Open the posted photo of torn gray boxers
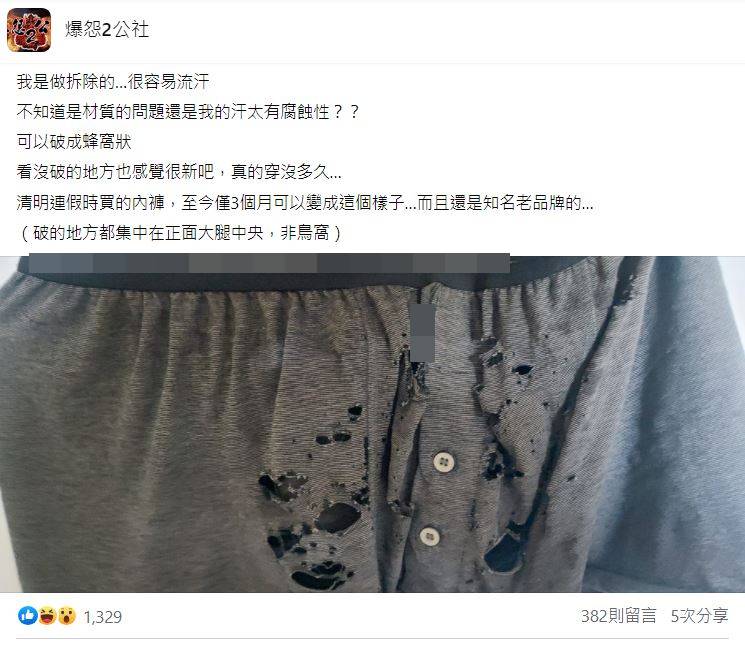Image resolution: width=745 pixels, height=645 pixels. [372, 424]
